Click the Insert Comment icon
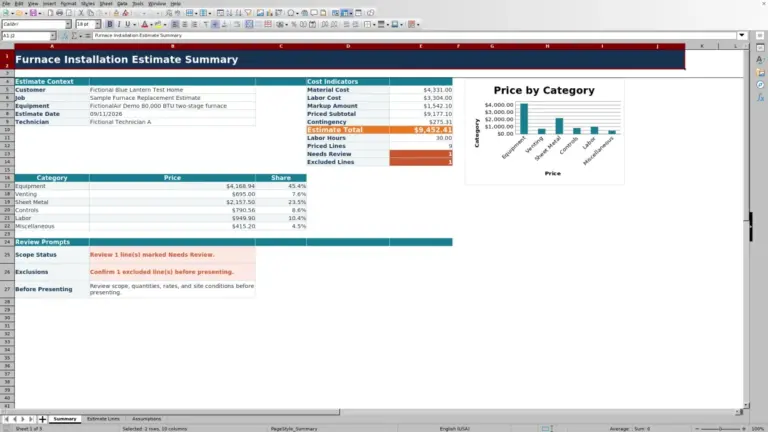Viewport: 768px width, 432px height. 314,13
